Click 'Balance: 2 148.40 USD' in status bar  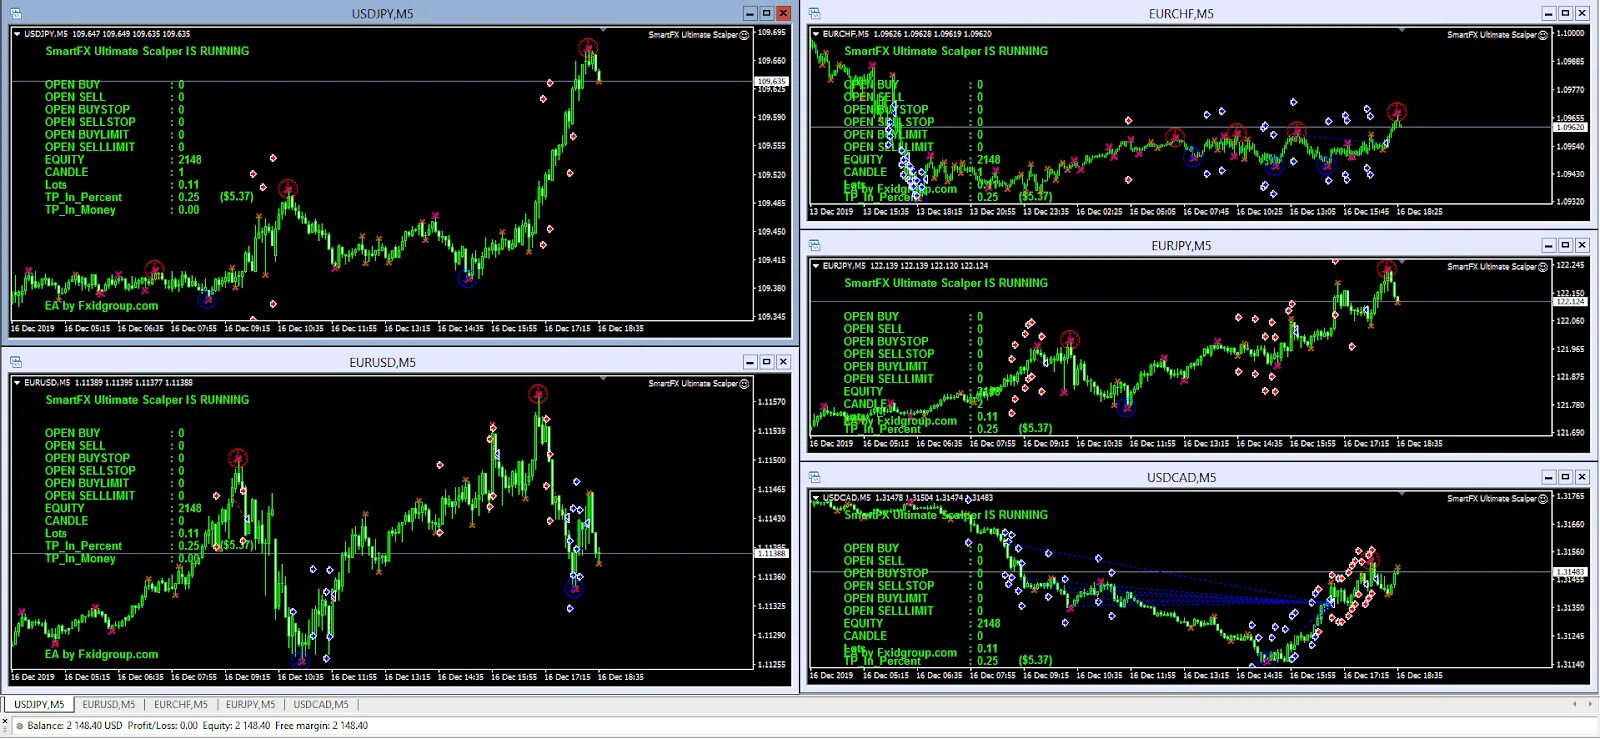[x=75, y=726]
